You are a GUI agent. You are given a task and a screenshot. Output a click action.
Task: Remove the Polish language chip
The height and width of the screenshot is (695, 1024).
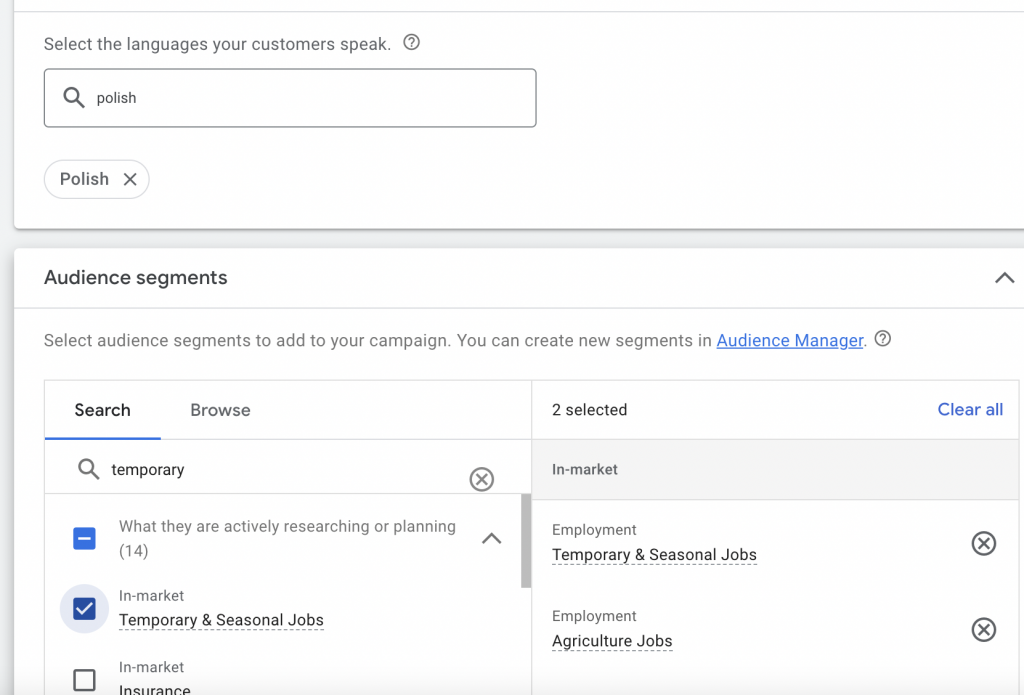click(x=130, y=179)
